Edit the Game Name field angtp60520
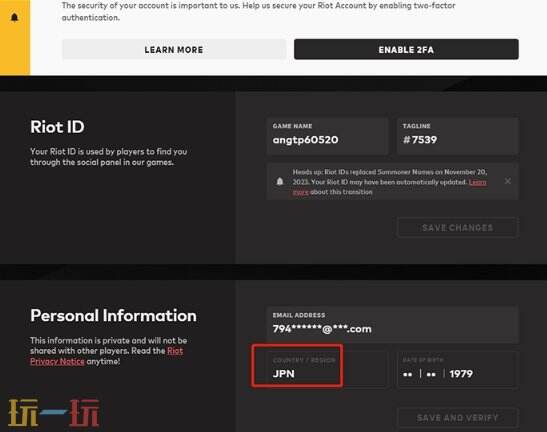 point(327,136)
